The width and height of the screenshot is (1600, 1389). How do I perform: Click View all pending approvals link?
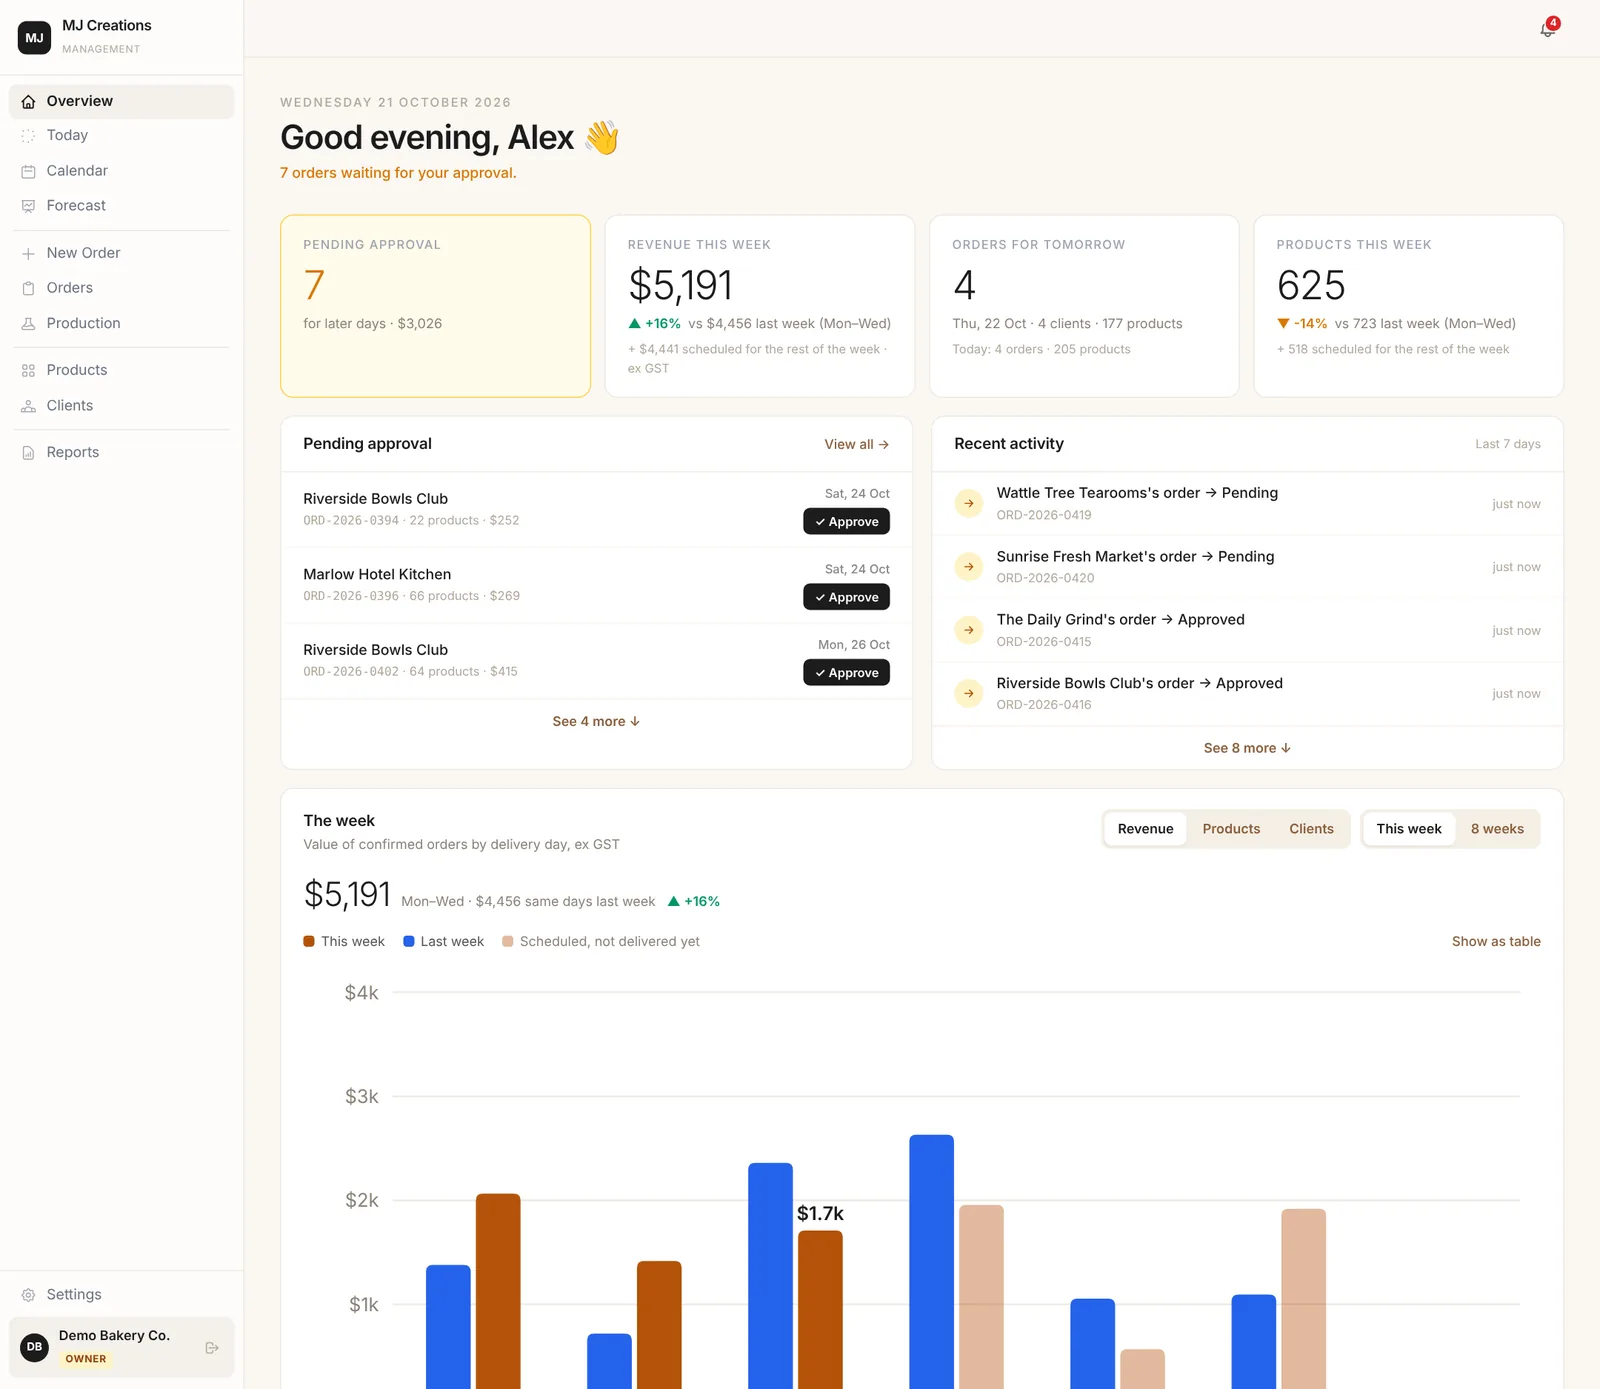856,445
